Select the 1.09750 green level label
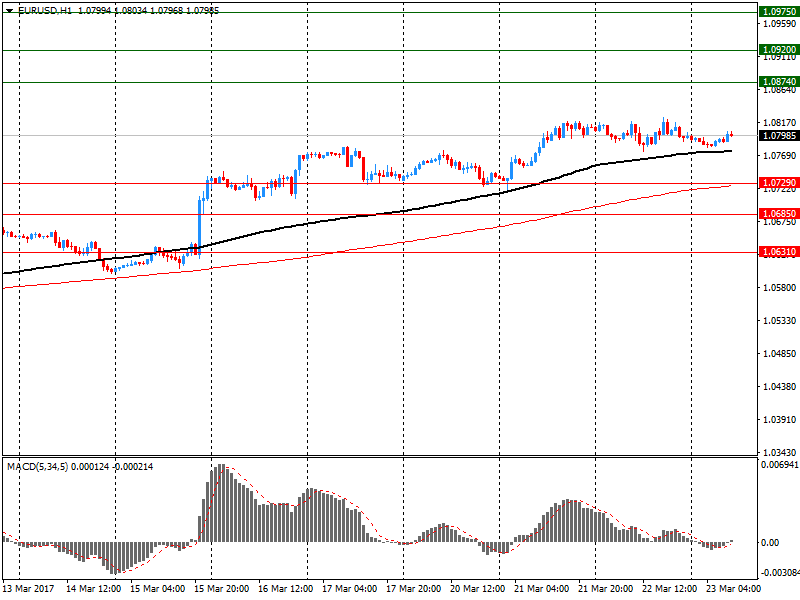 click(779, 12)
